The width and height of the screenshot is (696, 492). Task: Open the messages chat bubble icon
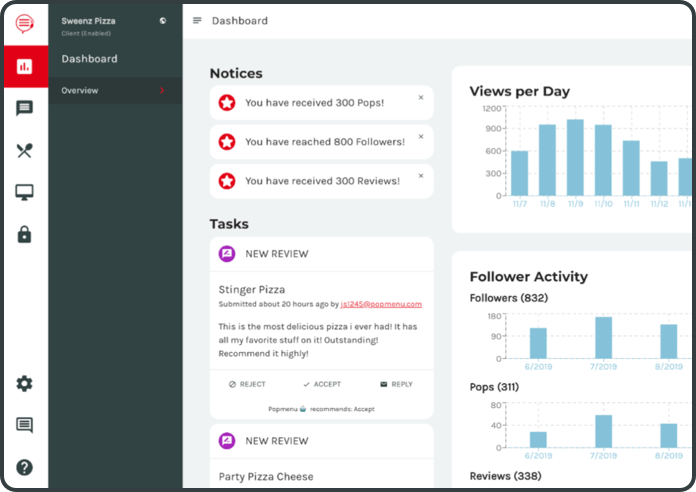24,109
